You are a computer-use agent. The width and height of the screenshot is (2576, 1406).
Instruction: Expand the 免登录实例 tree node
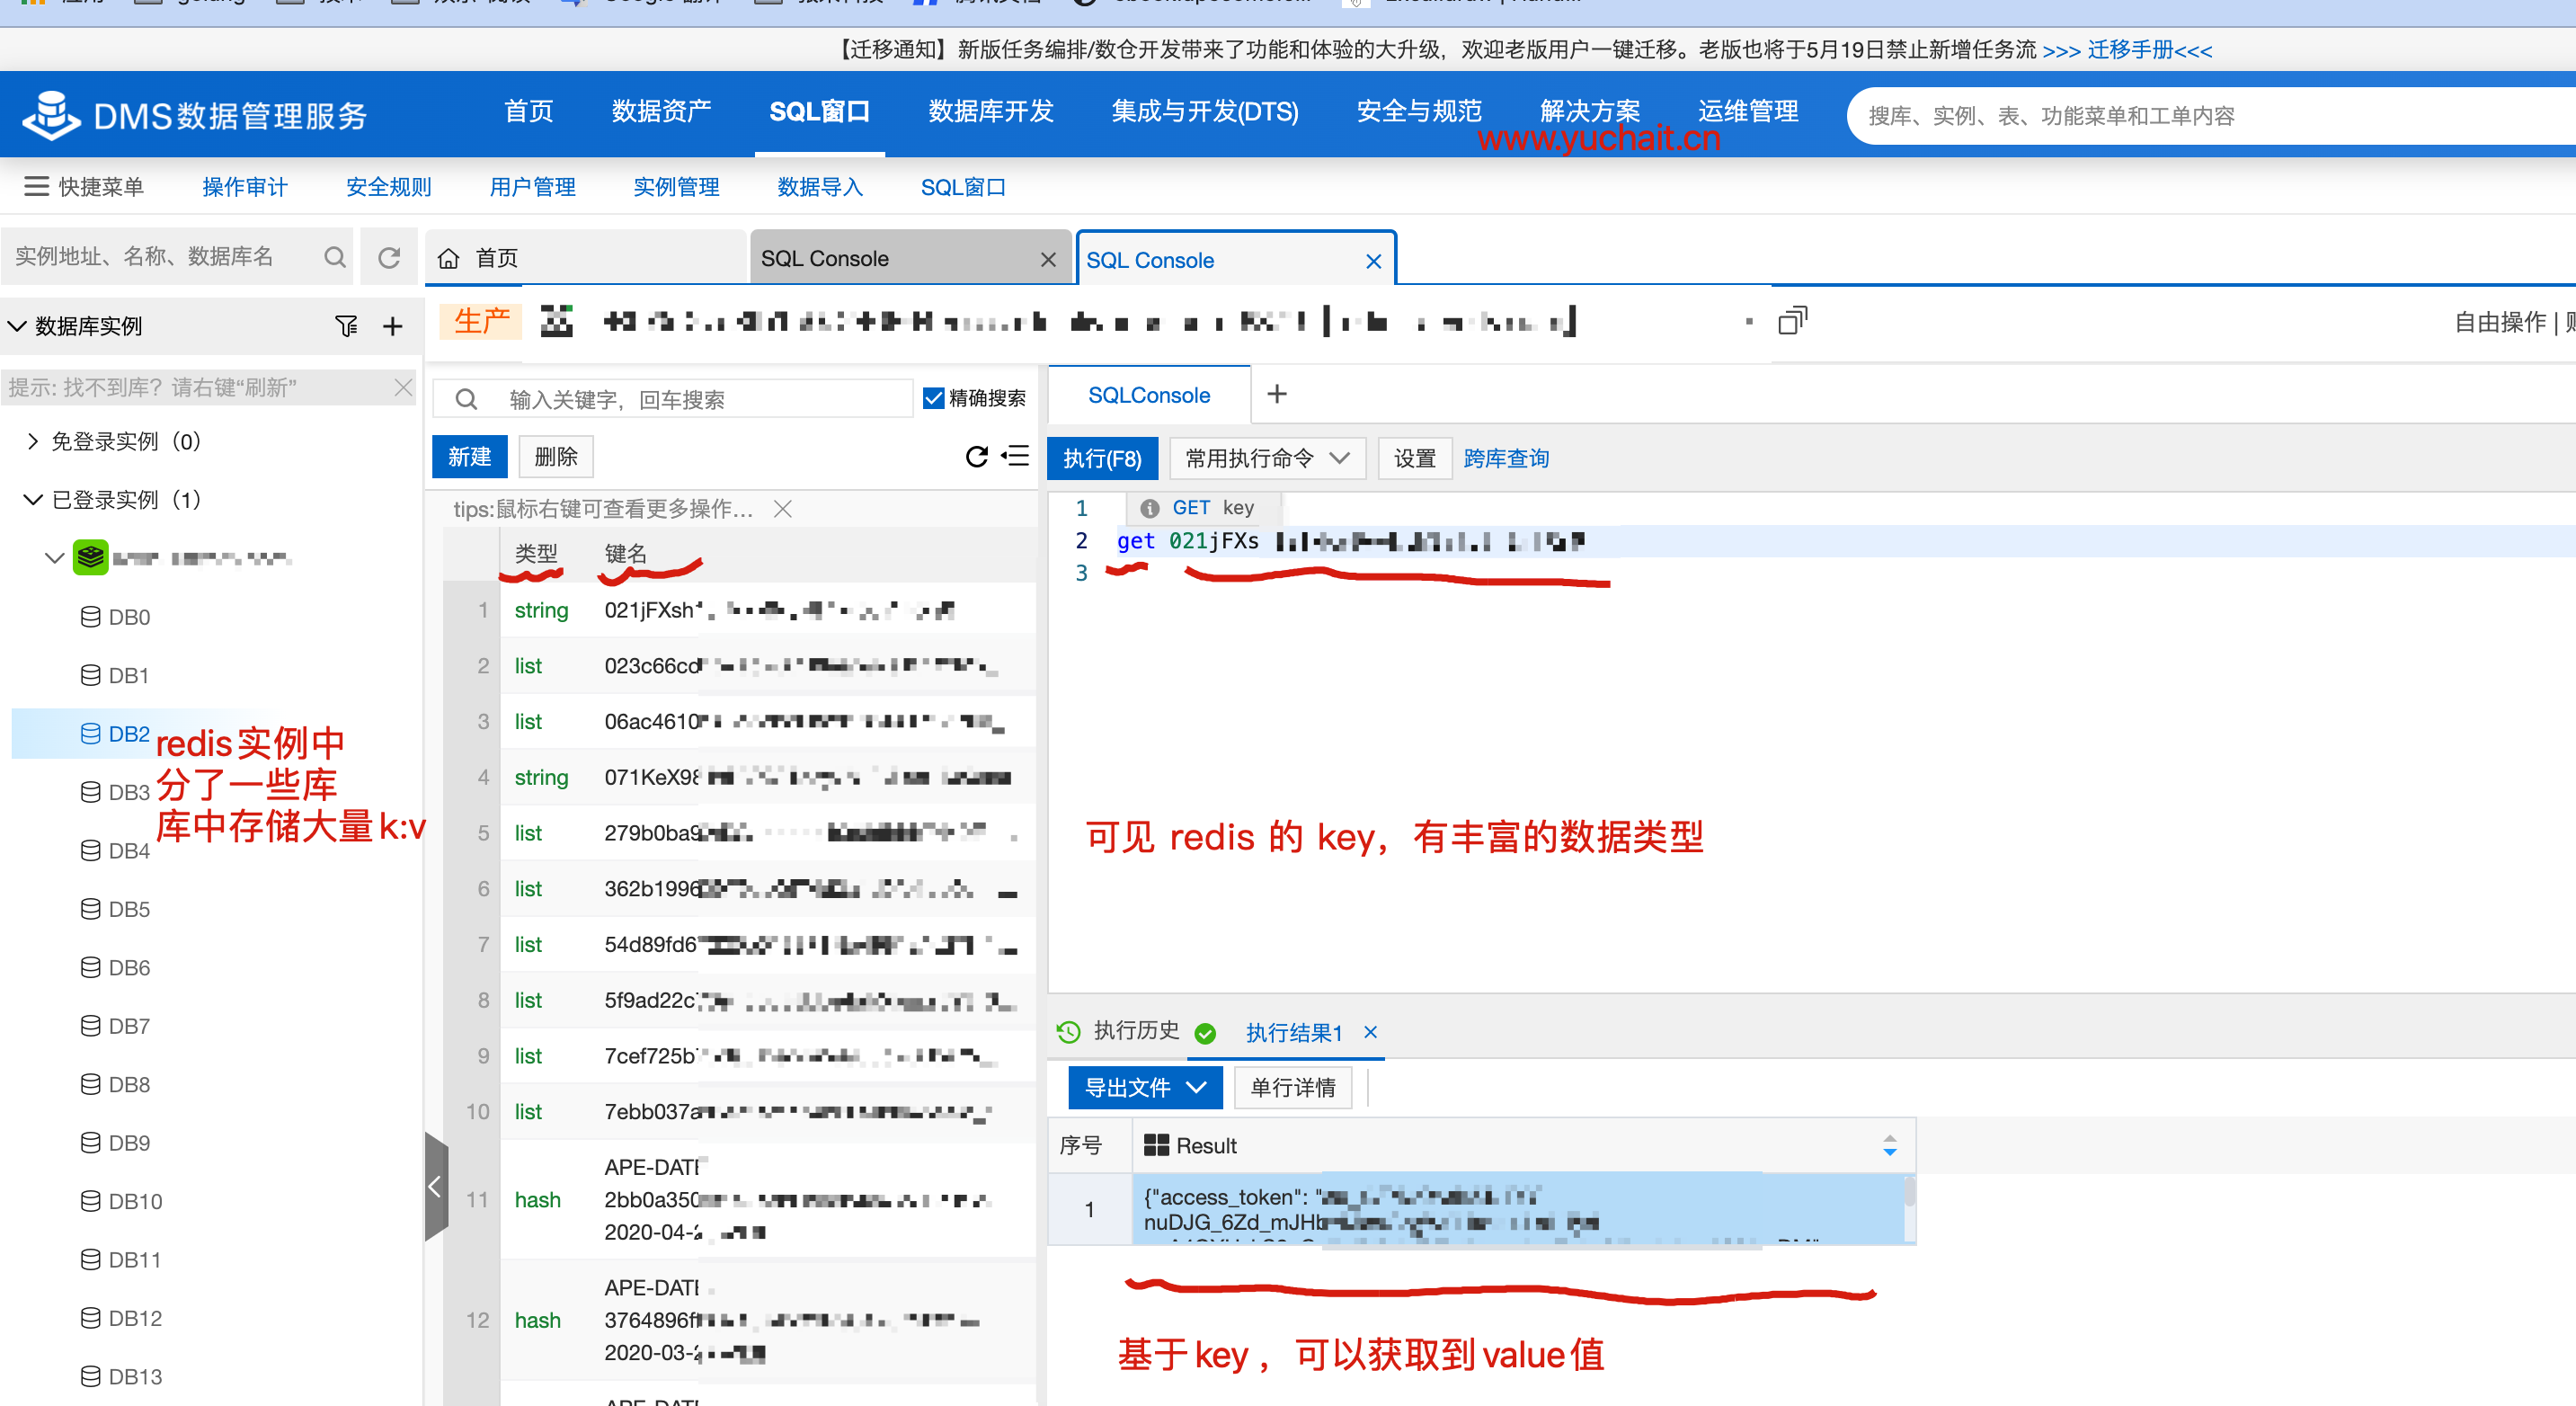point(33,441)
